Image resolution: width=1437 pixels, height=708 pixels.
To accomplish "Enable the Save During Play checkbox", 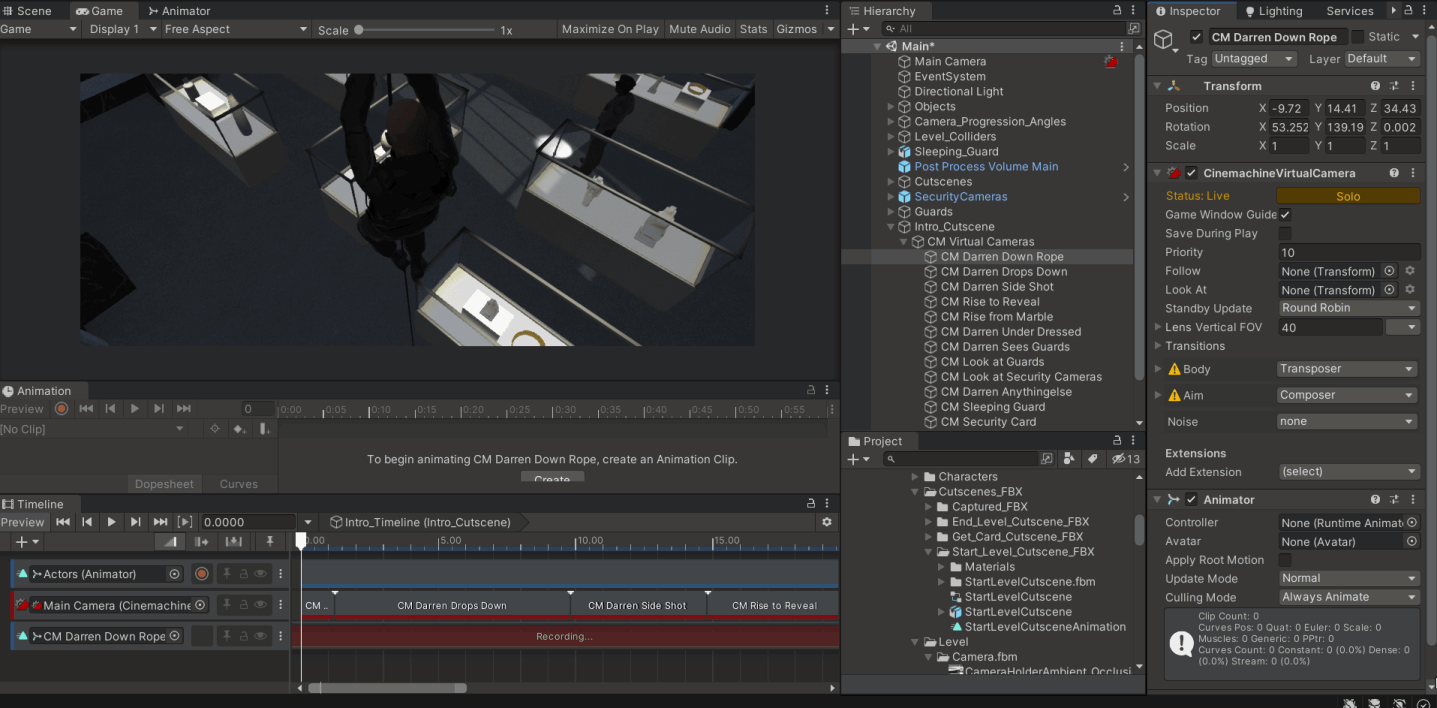I will point(1285,233).
